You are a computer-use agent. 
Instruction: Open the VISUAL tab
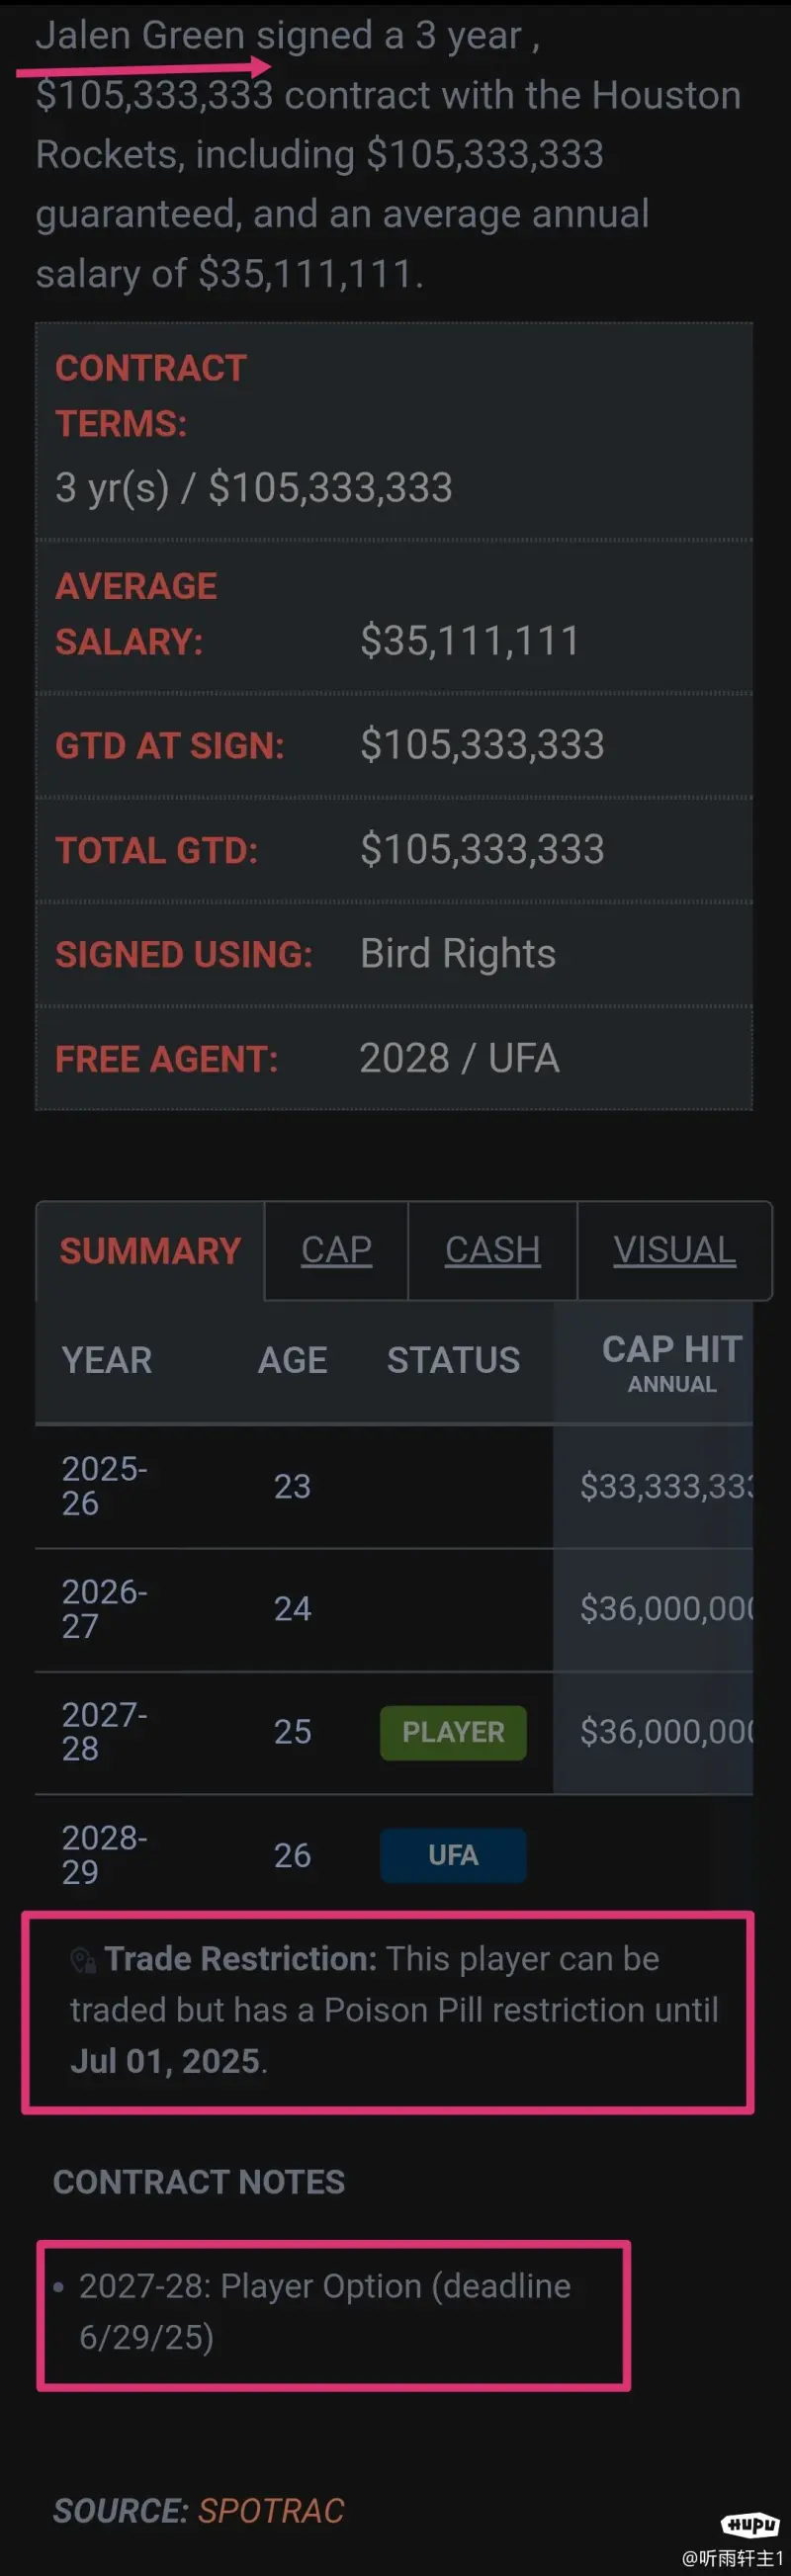(675, 1250)
